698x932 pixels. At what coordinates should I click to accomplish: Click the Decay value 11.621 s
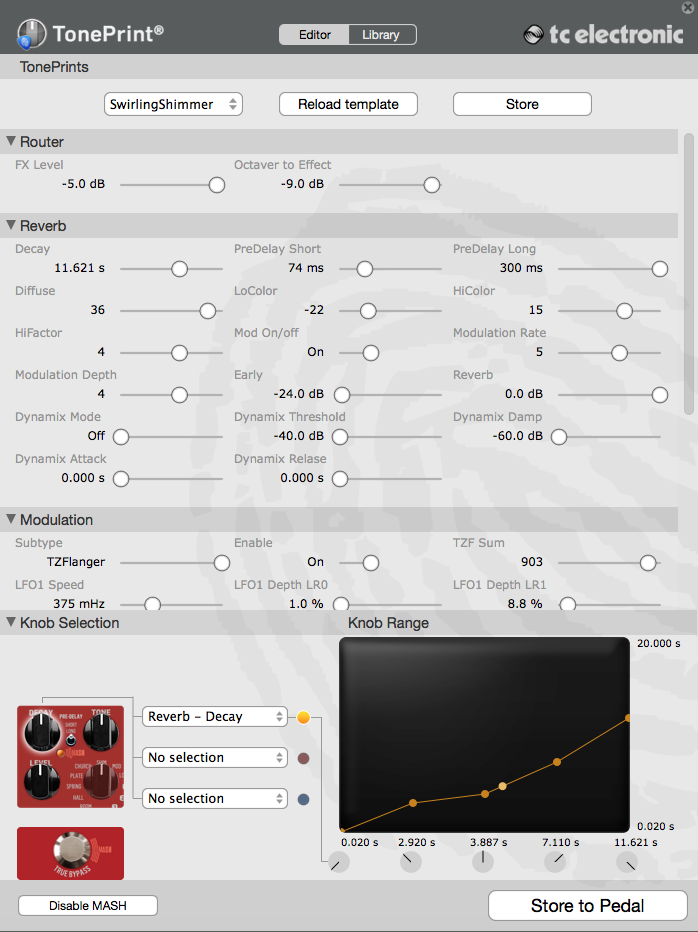tap(79, 268)
